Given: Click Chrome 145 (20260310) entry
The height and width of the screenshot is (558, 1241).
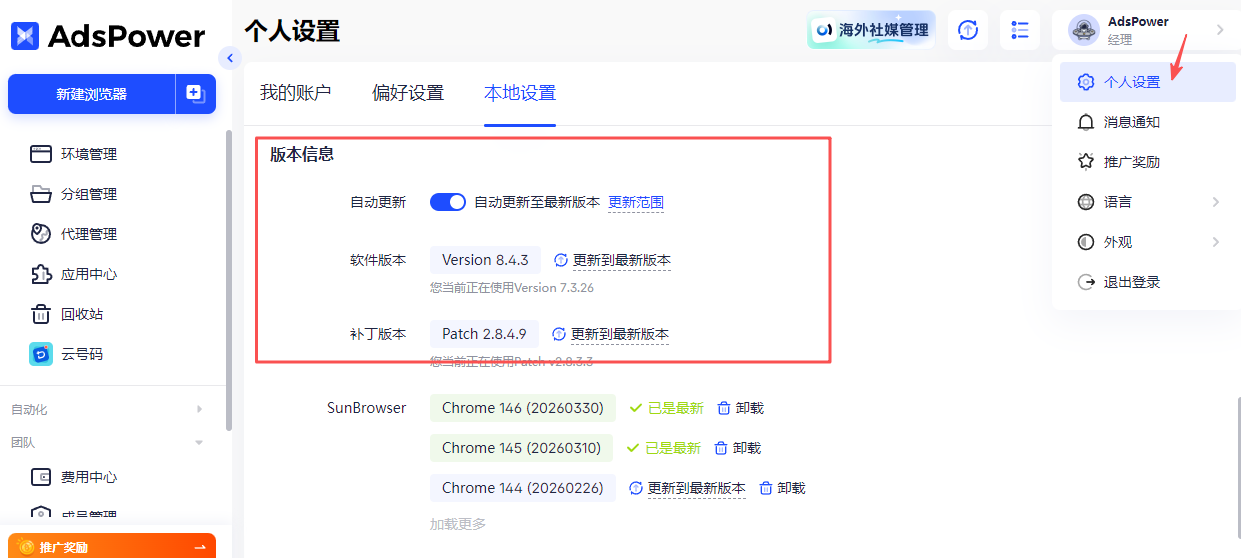Looking at the screenshot, I should [521, 448].
